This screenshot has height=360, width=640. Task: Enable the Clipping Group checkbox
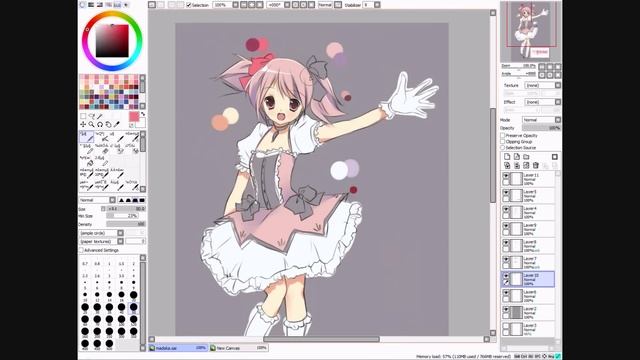click(x=503, y=142)
